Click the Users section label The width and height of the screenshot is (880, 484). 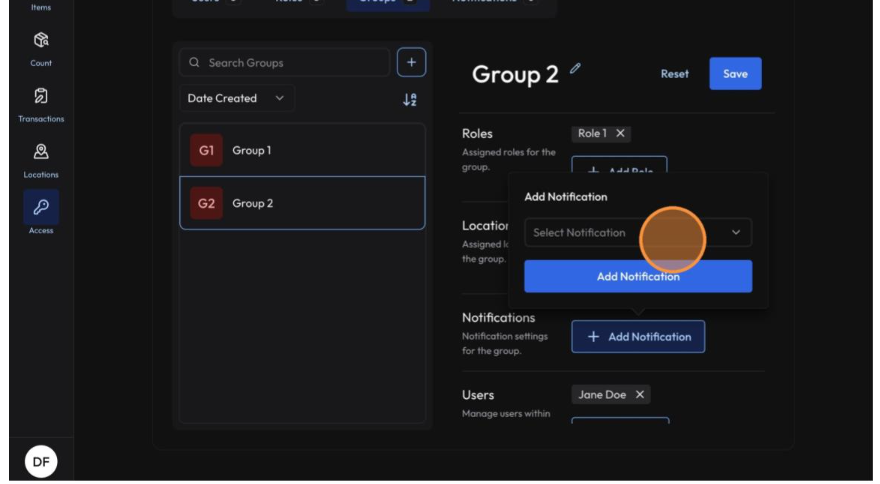tap(478, 395)
